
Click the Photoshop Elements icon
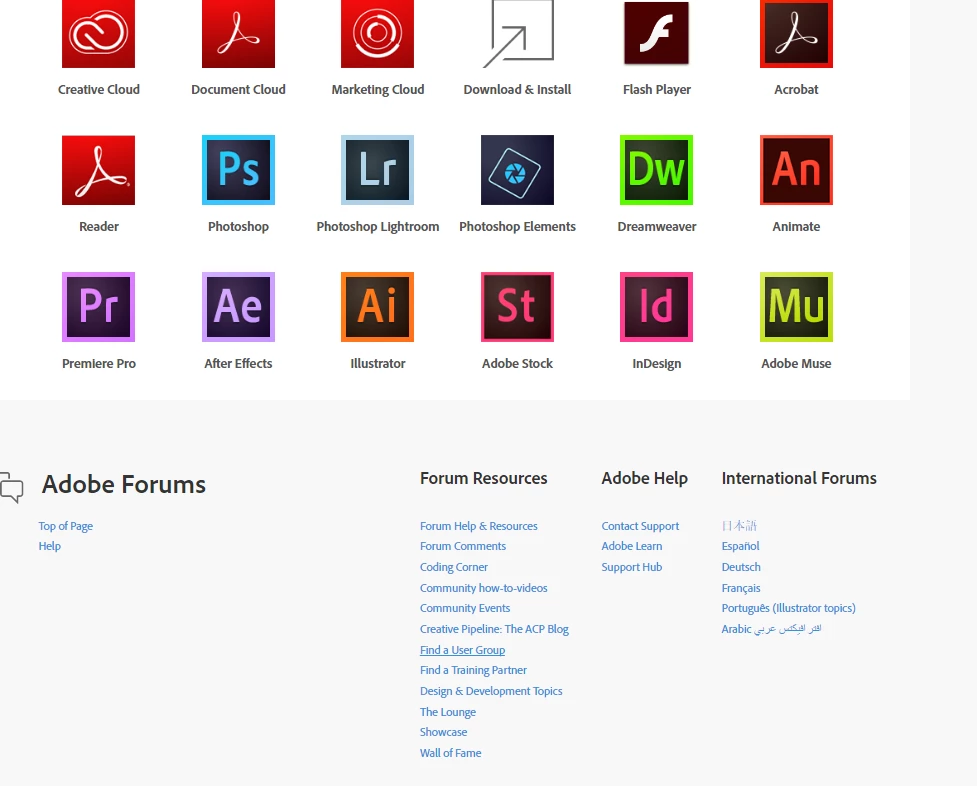[x=517, y=170]
